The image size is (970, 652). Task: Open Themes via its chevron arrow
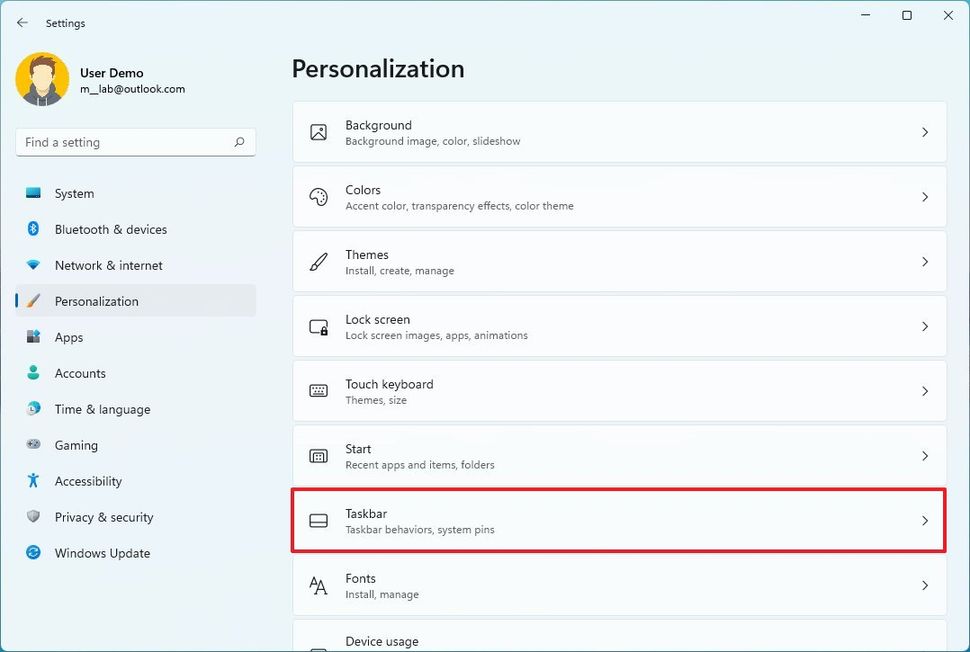924,261
